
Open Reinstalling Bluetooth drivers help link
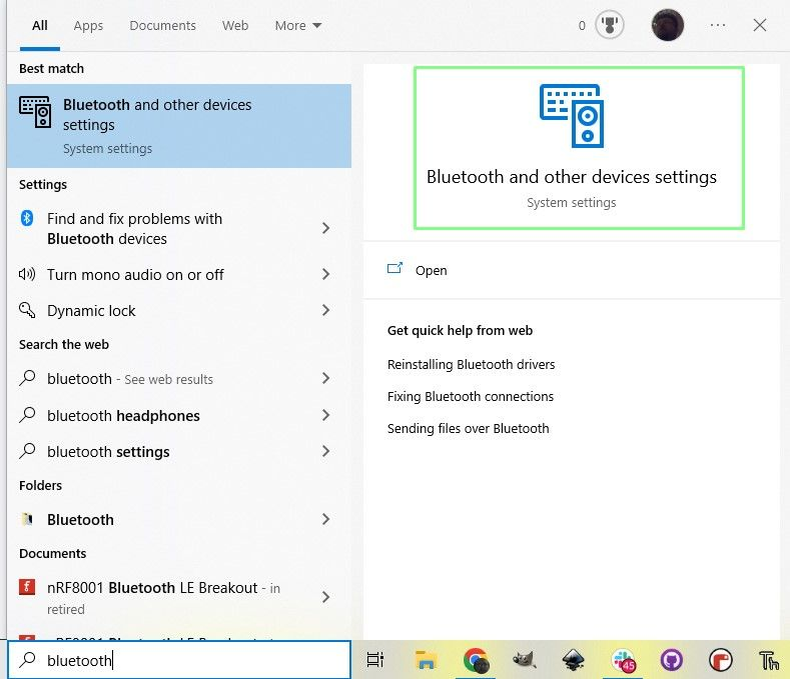pyautogui.click(x=471, y=364)
